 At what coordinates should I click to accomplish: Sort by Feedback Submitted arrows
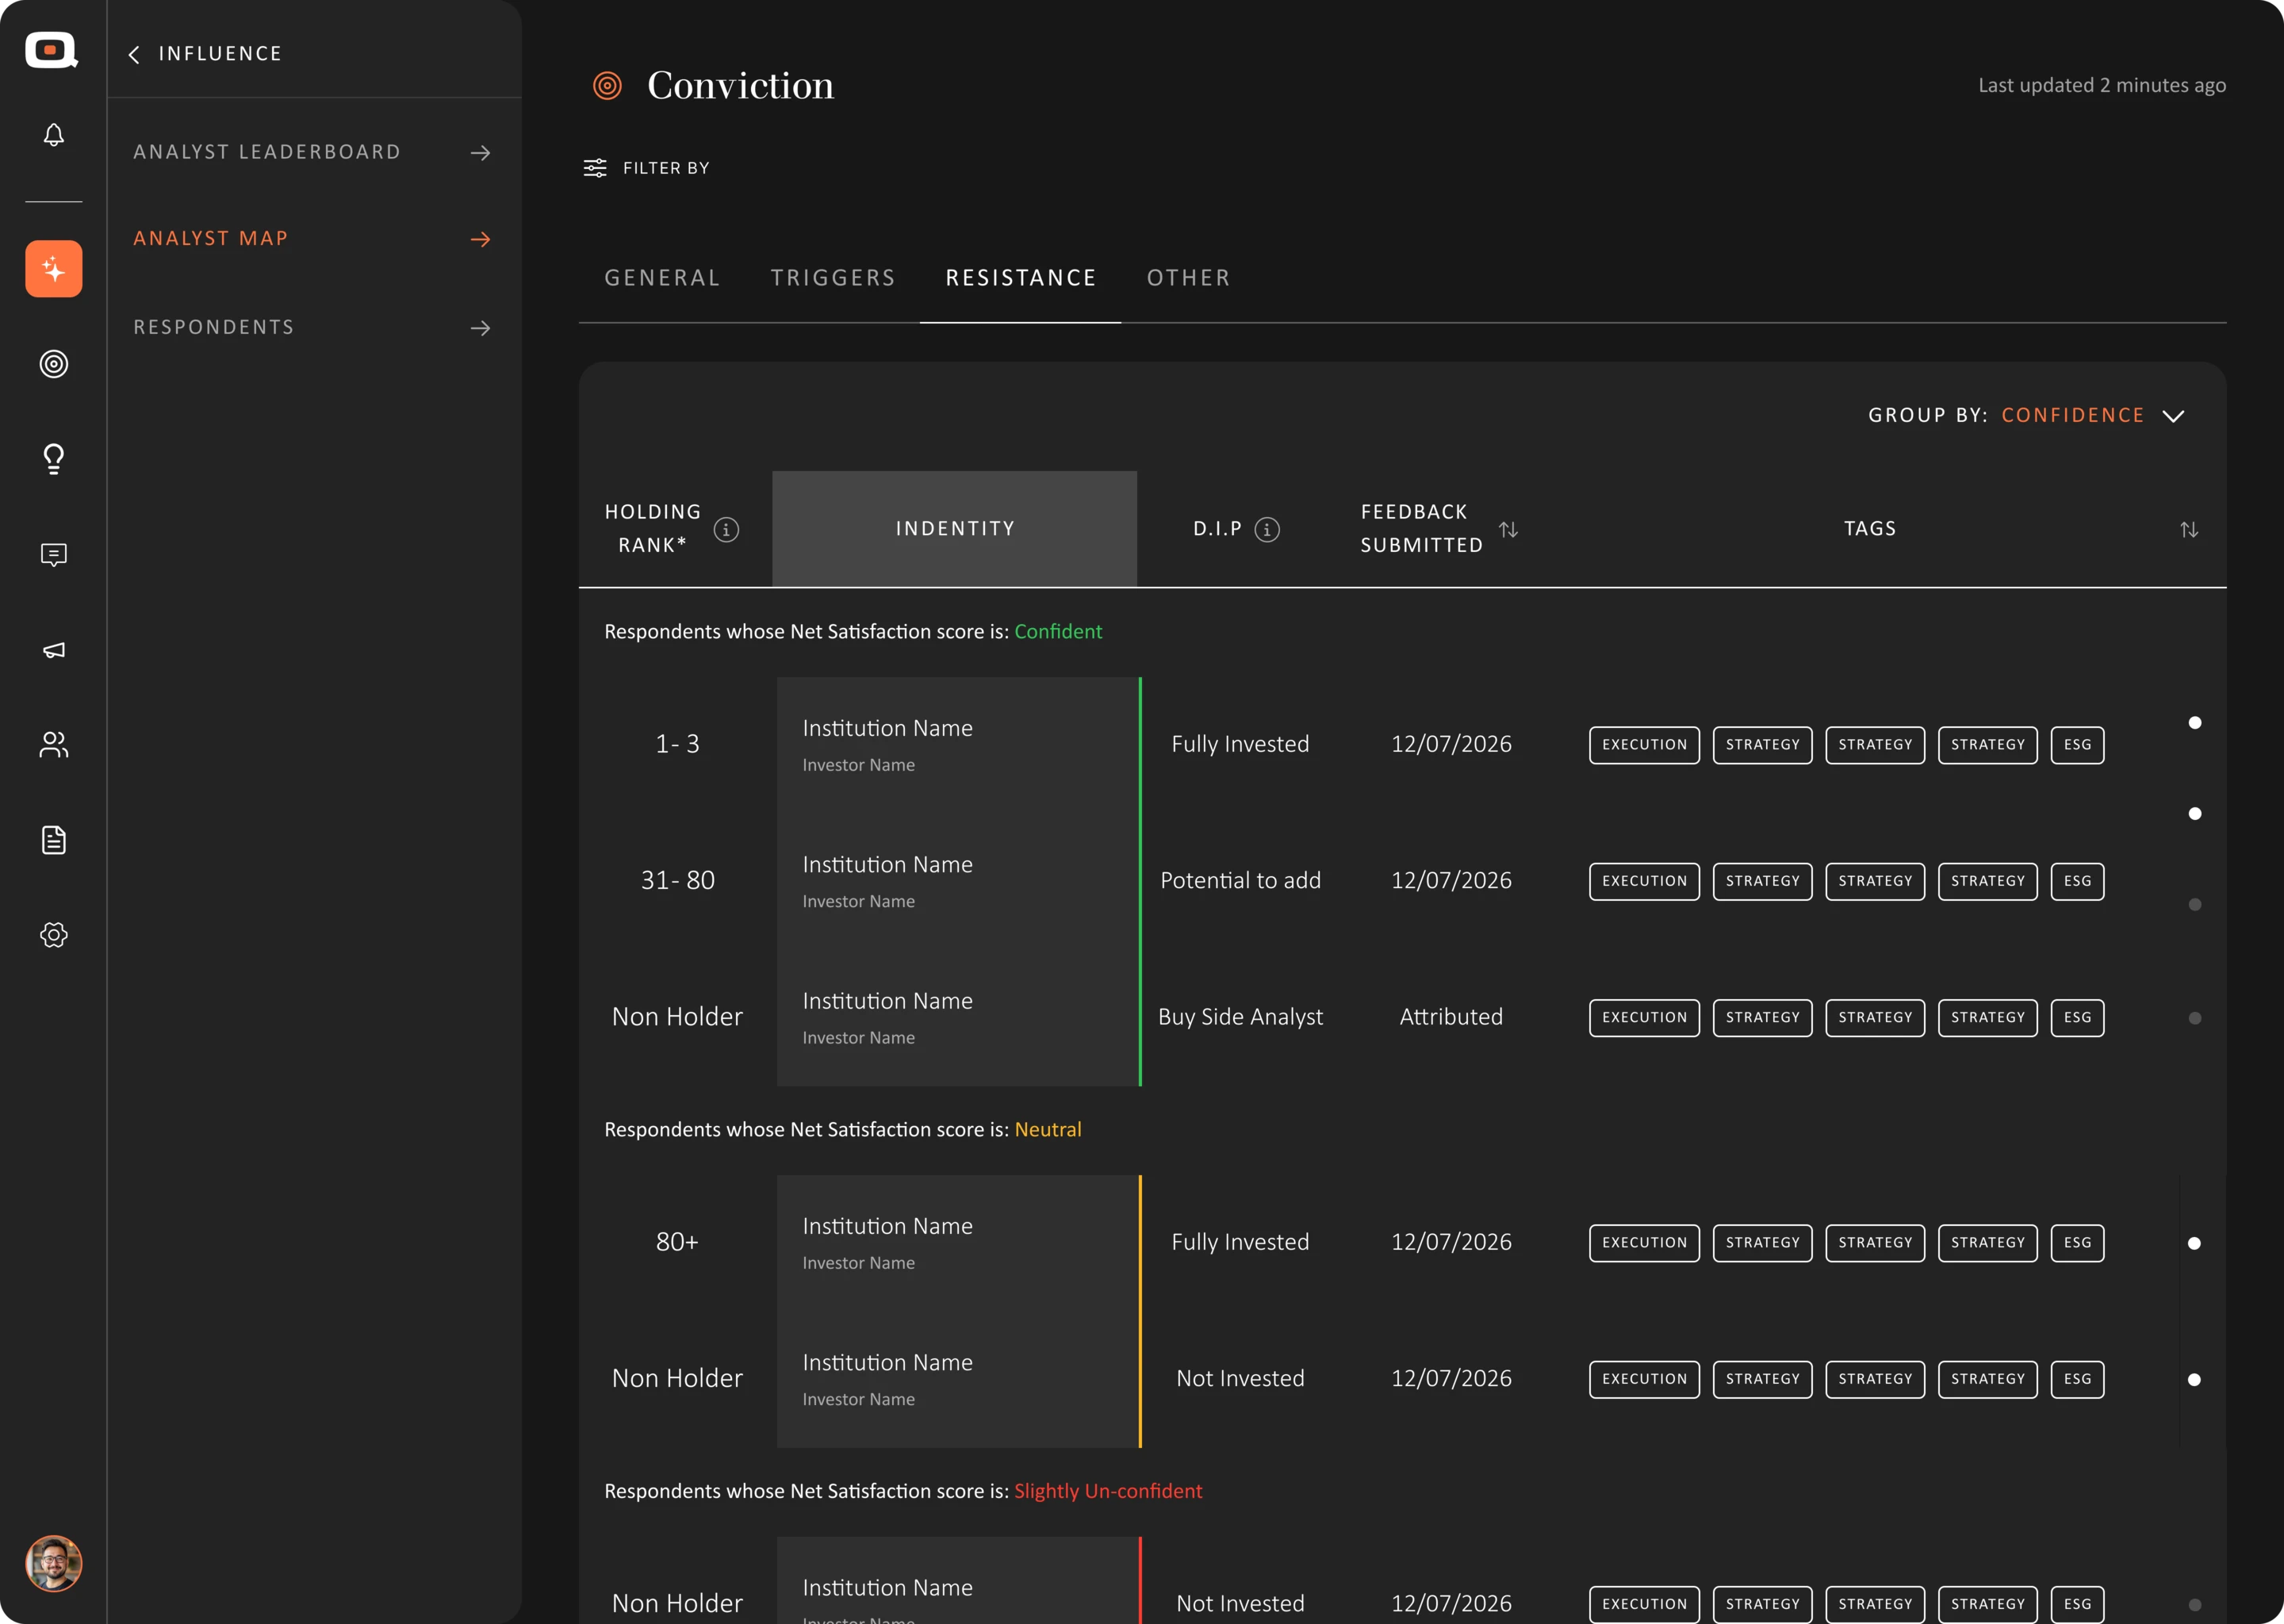point(1509,529)
